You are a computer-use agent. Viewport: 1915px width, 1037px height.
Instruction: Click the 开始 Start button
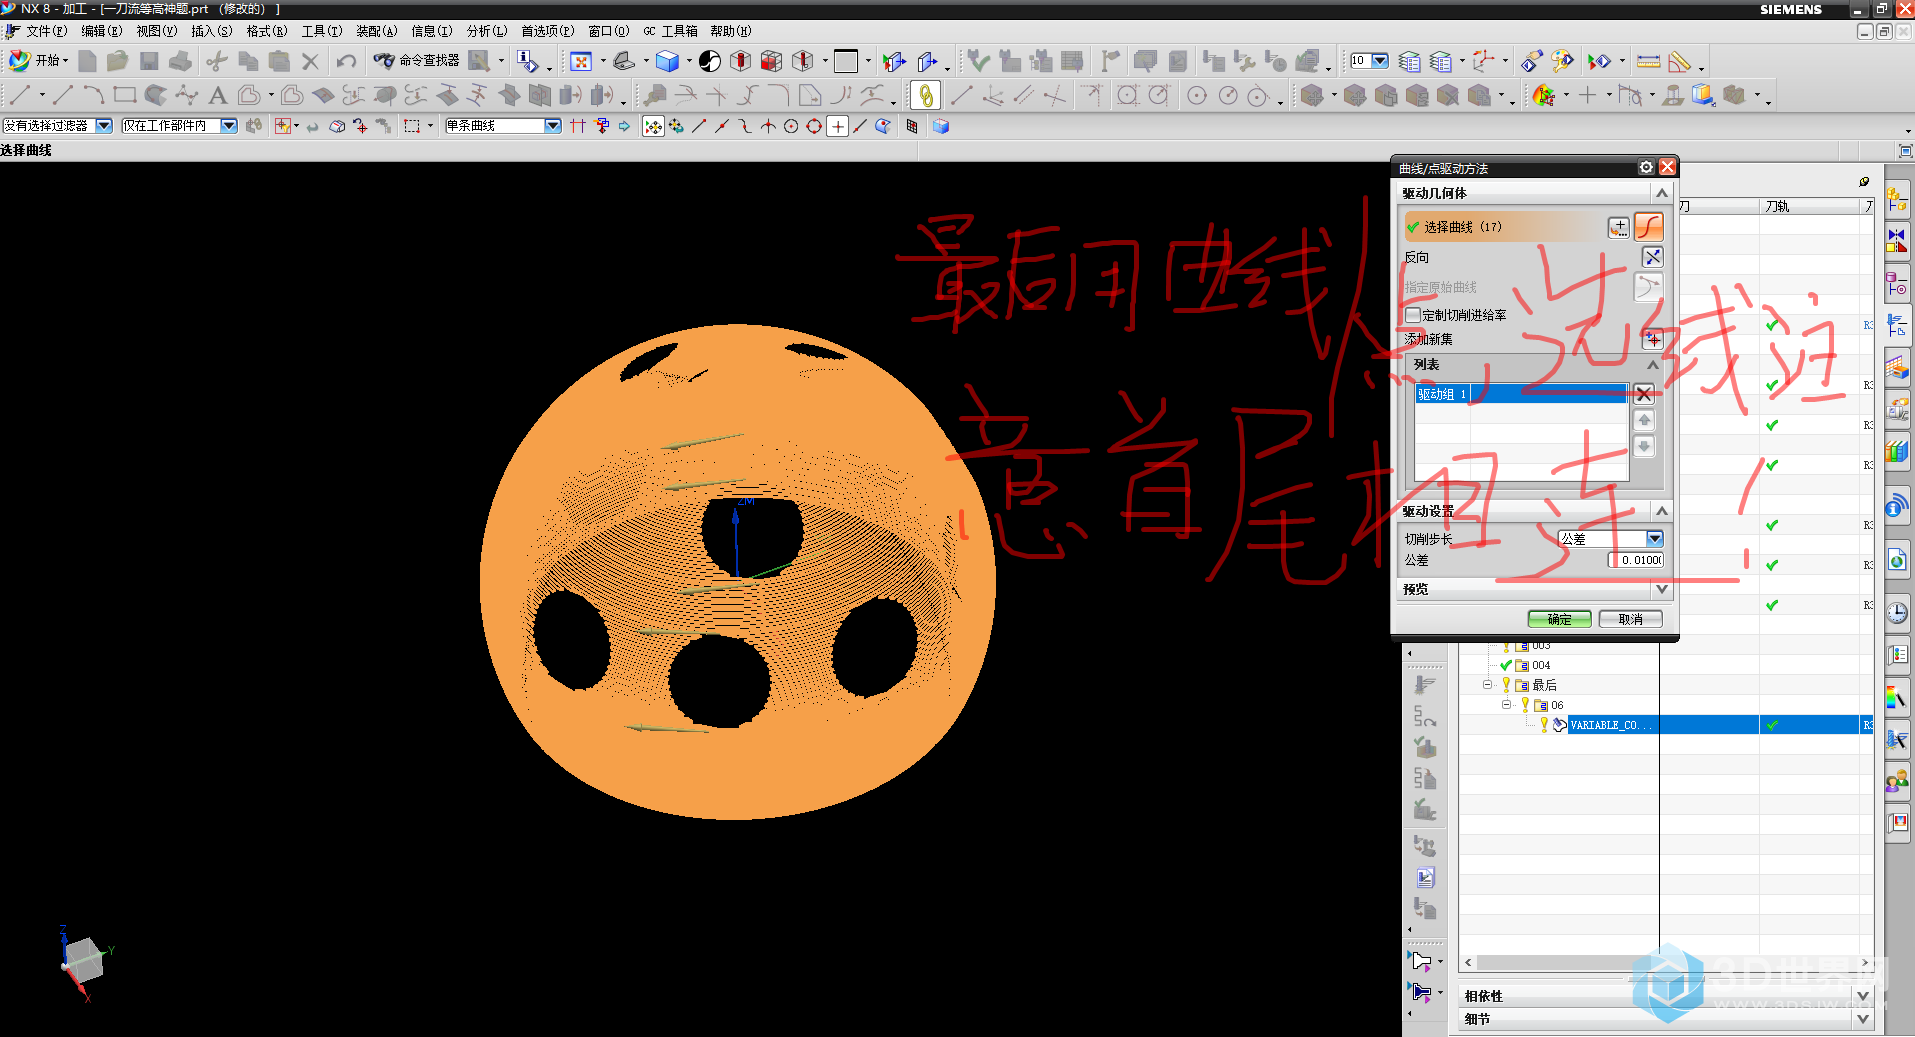38,61
